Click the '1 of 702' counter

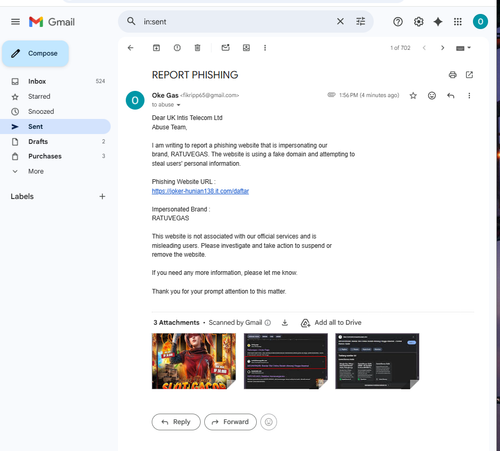tap(400, 48)
